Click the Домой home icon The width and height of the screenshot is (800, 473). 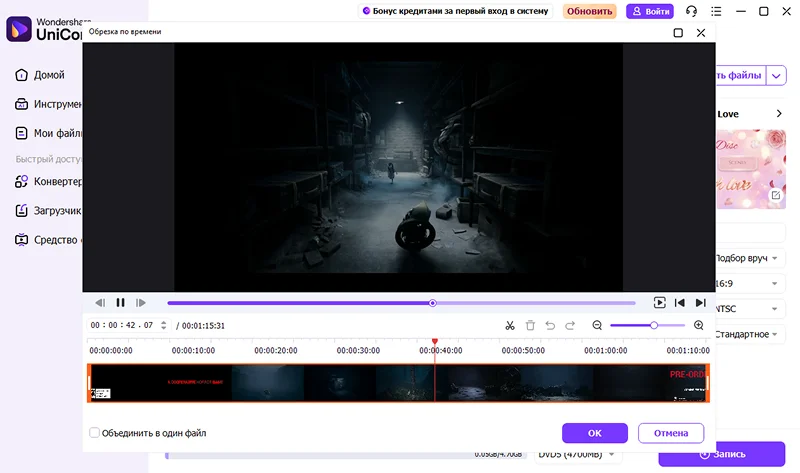click(21, 75)
